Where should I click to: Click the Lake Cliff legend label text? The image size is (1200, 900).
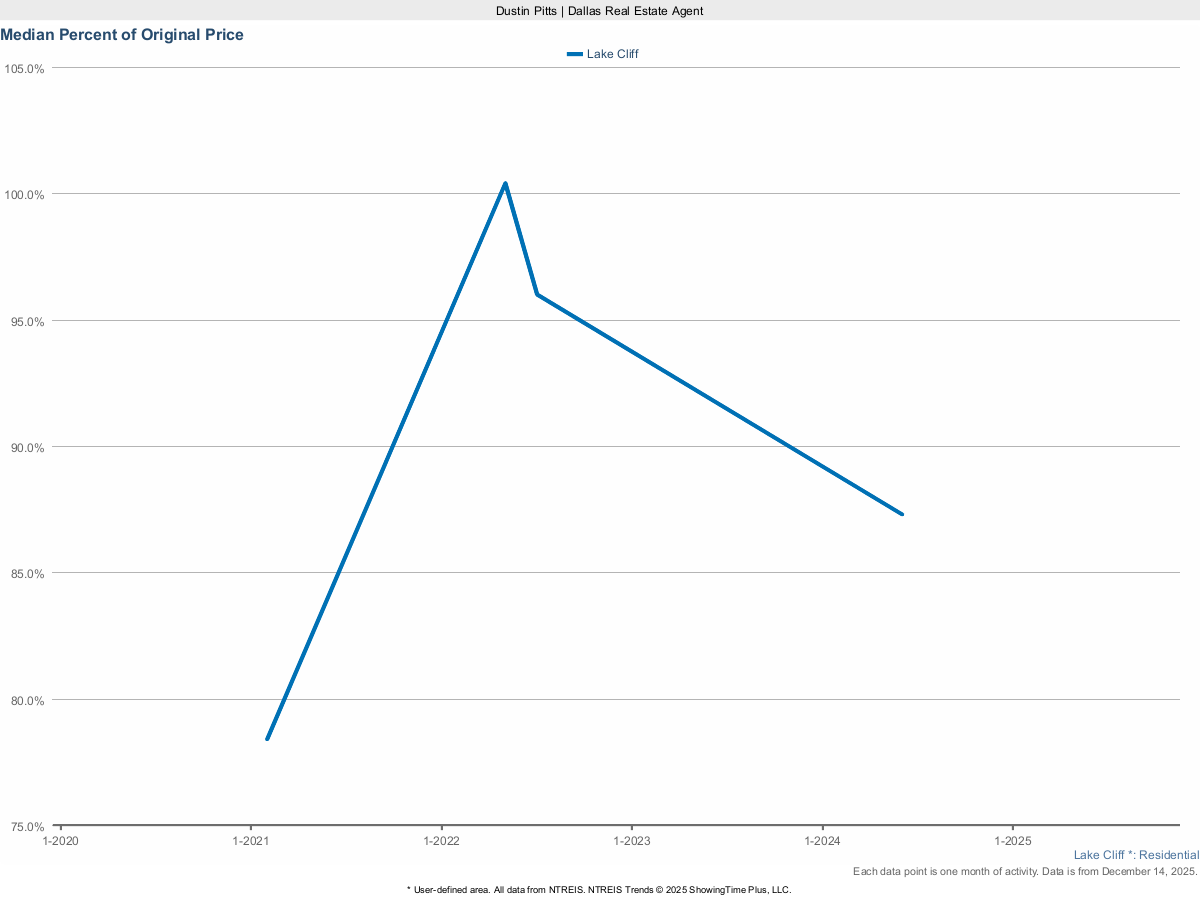[x=612, y=54]
